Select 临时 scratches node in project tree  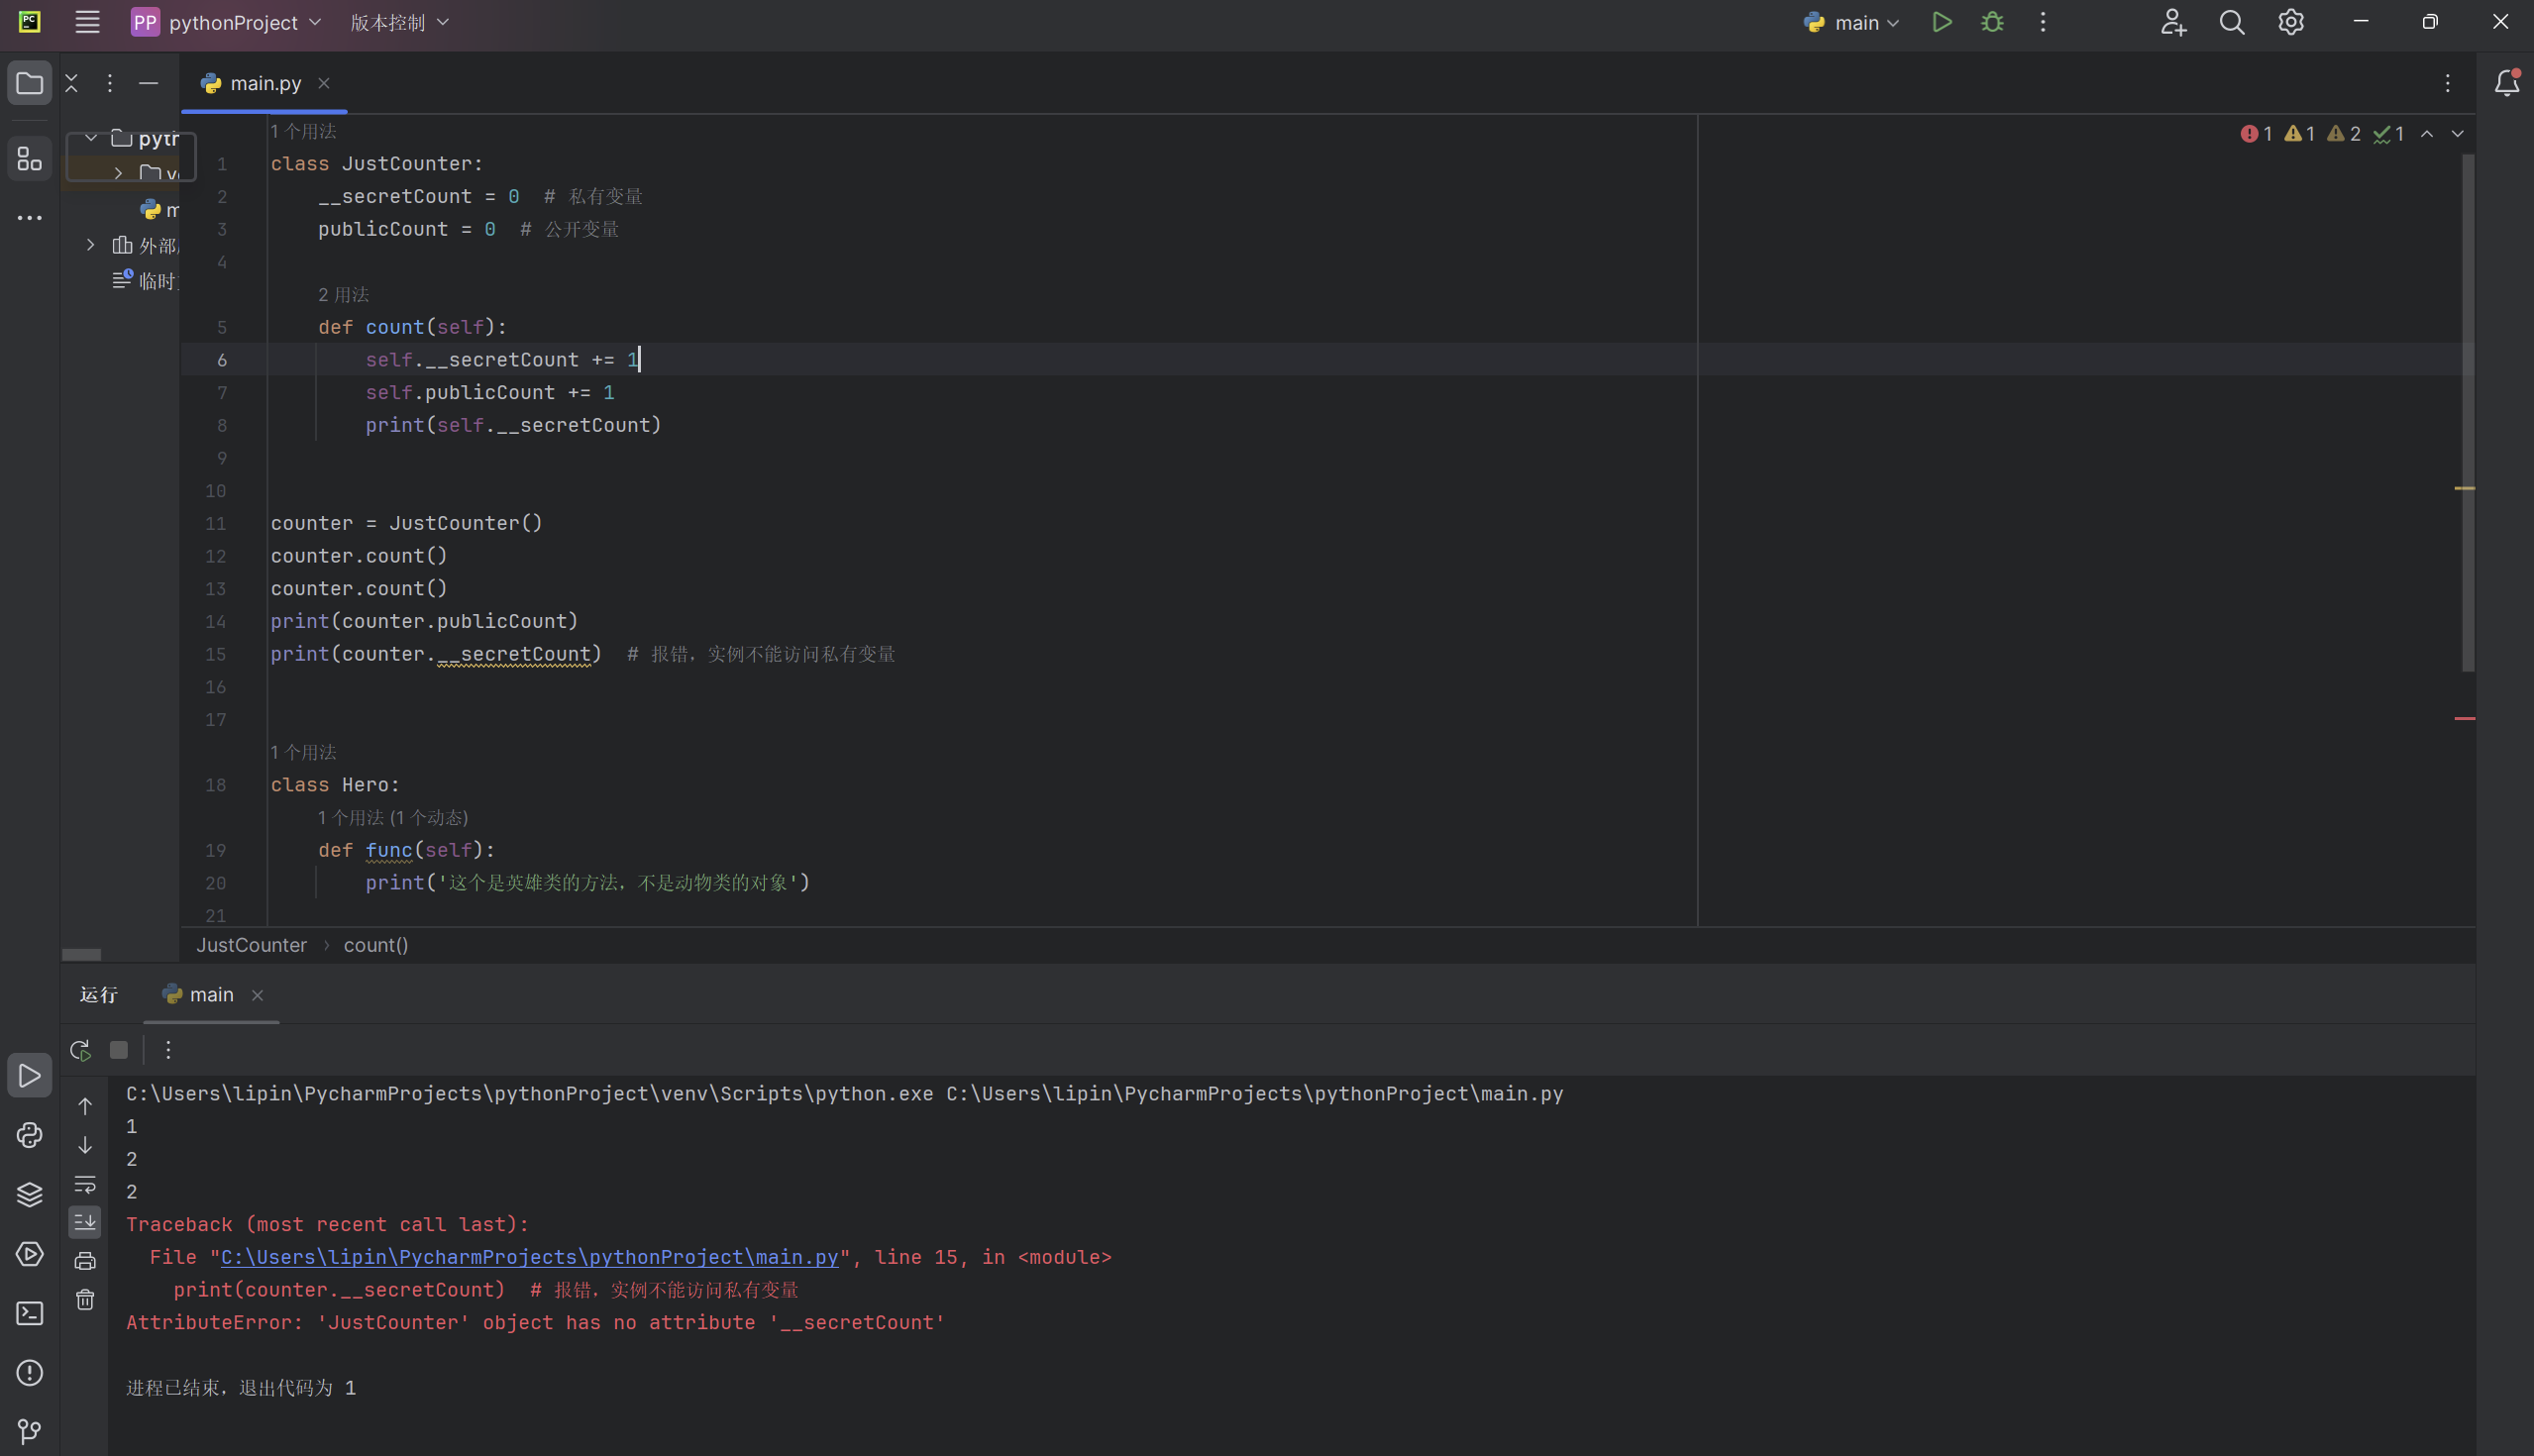tap(146, 281)
